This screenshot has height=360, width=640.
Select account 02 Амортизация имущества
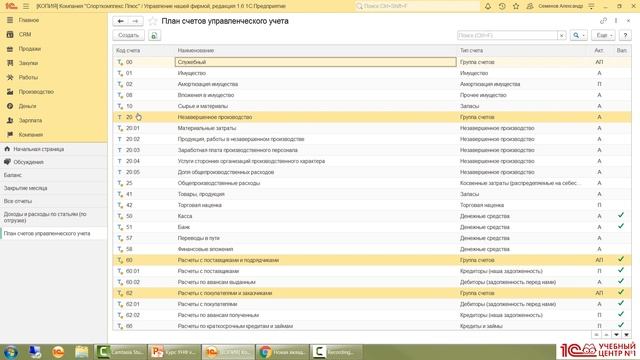click(372, 84)
